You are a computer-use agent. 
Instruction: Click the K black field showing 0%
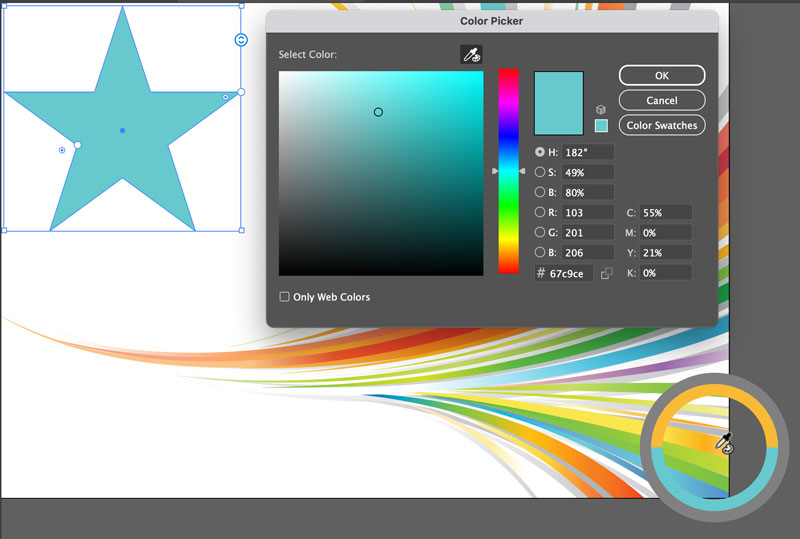665,273
